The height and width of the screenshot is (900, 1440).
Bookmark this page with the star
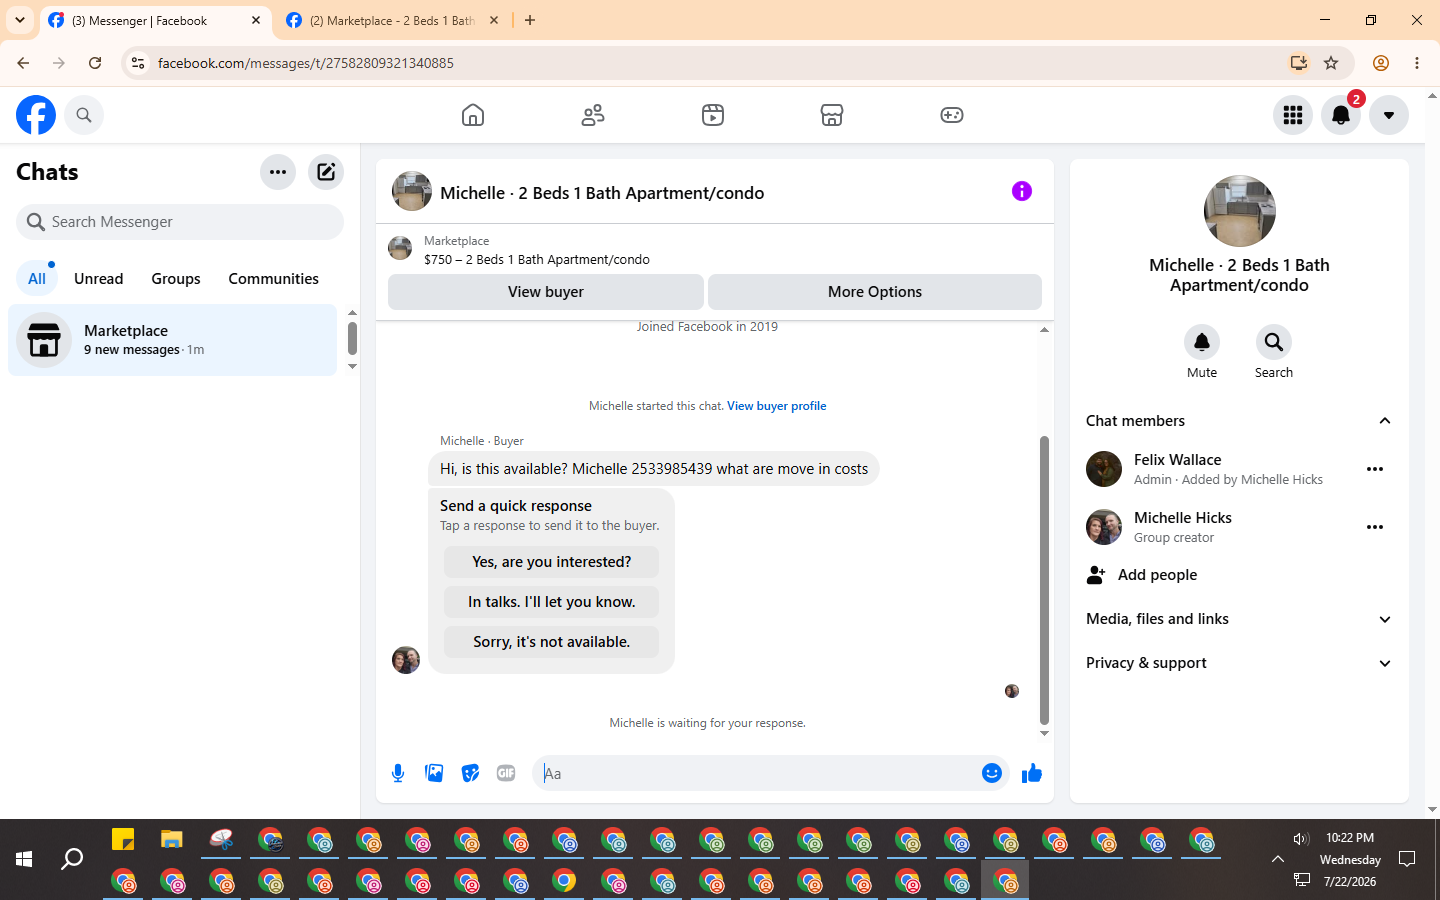(x=1331, y=63)
